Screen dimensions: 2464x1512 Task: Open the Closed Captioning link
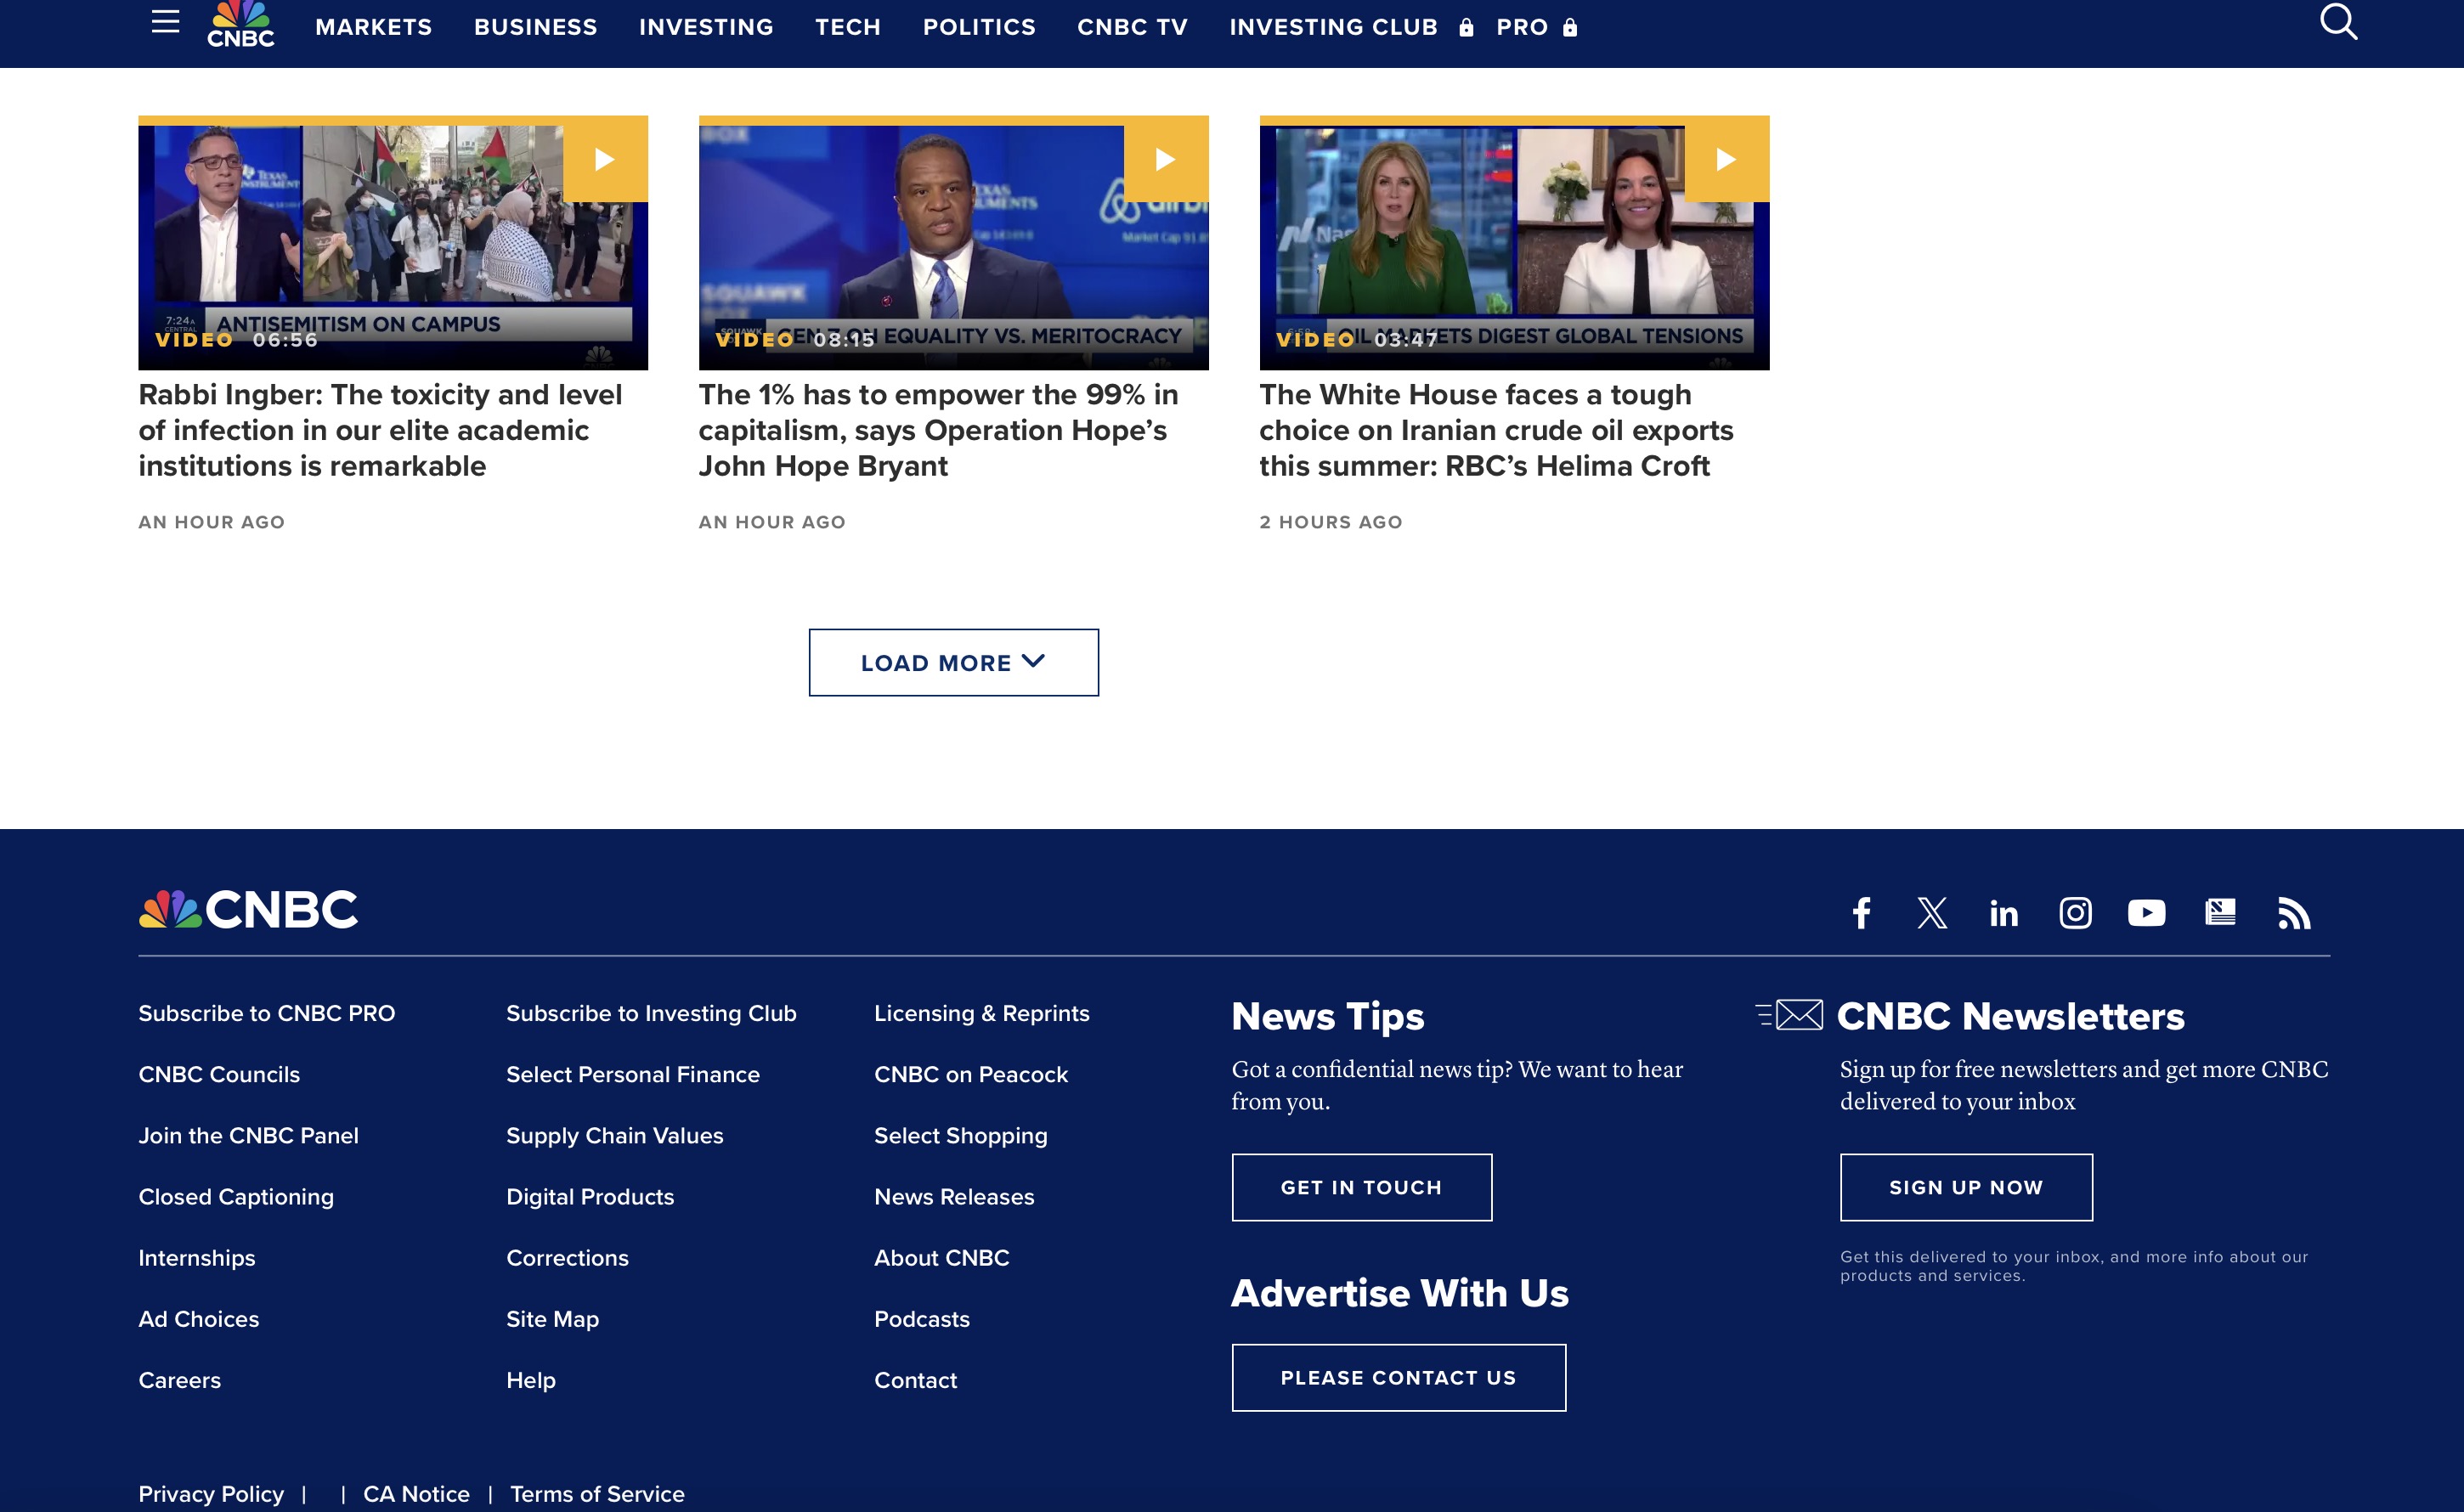(x=236, y=1197)
